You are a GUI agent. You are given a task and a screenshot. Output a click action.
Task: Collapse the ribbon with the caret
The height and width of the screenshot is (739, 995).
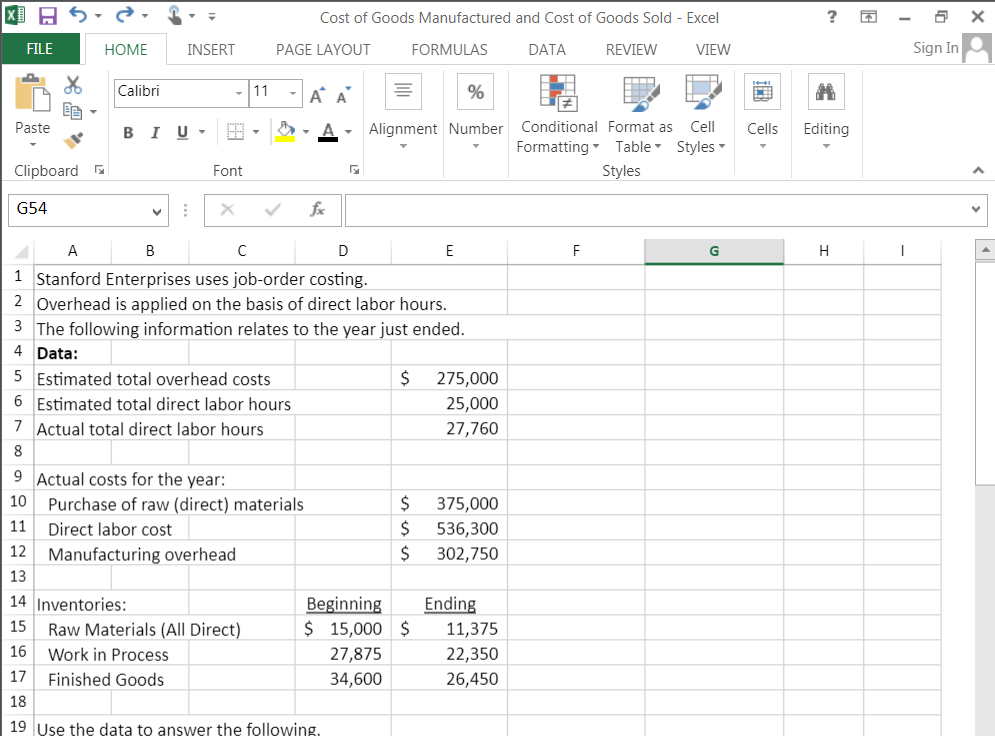pyautogui.click(x=978, y=170)
